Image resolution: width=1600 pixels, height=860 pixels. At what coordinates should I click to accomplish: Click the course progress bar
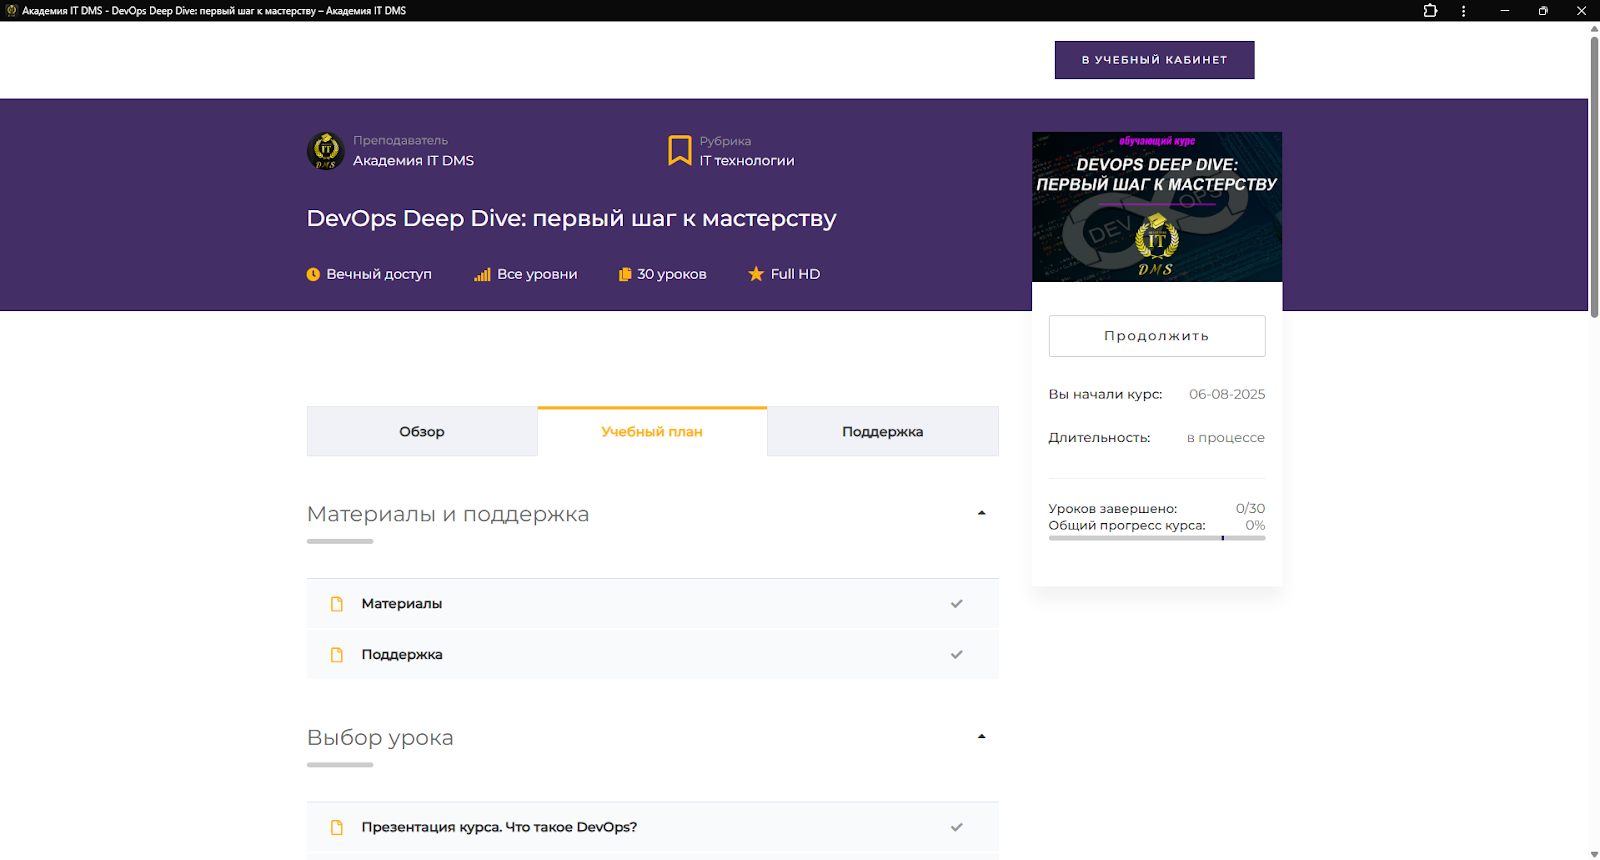(x=1157, y=538)
